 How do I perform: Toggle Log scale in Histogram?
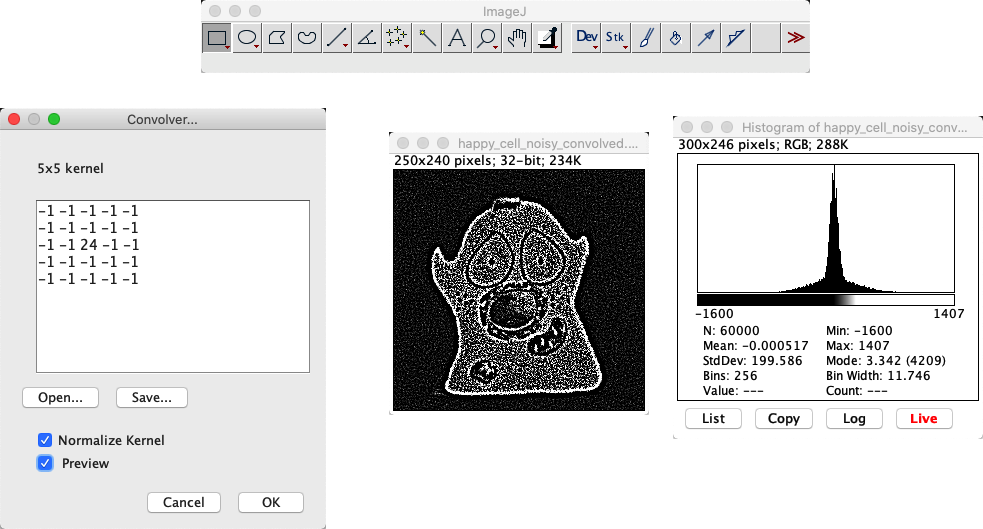(854, 419)
